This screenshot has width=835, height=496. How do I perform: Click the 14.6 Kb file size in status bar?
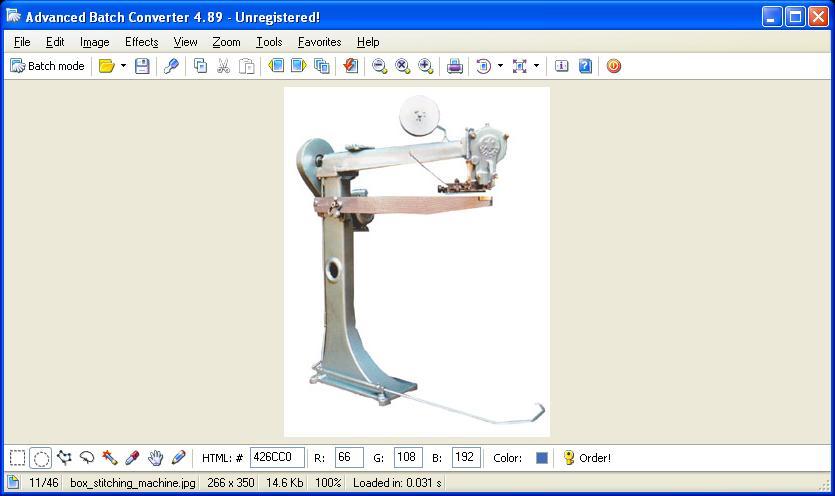(285, 483)
